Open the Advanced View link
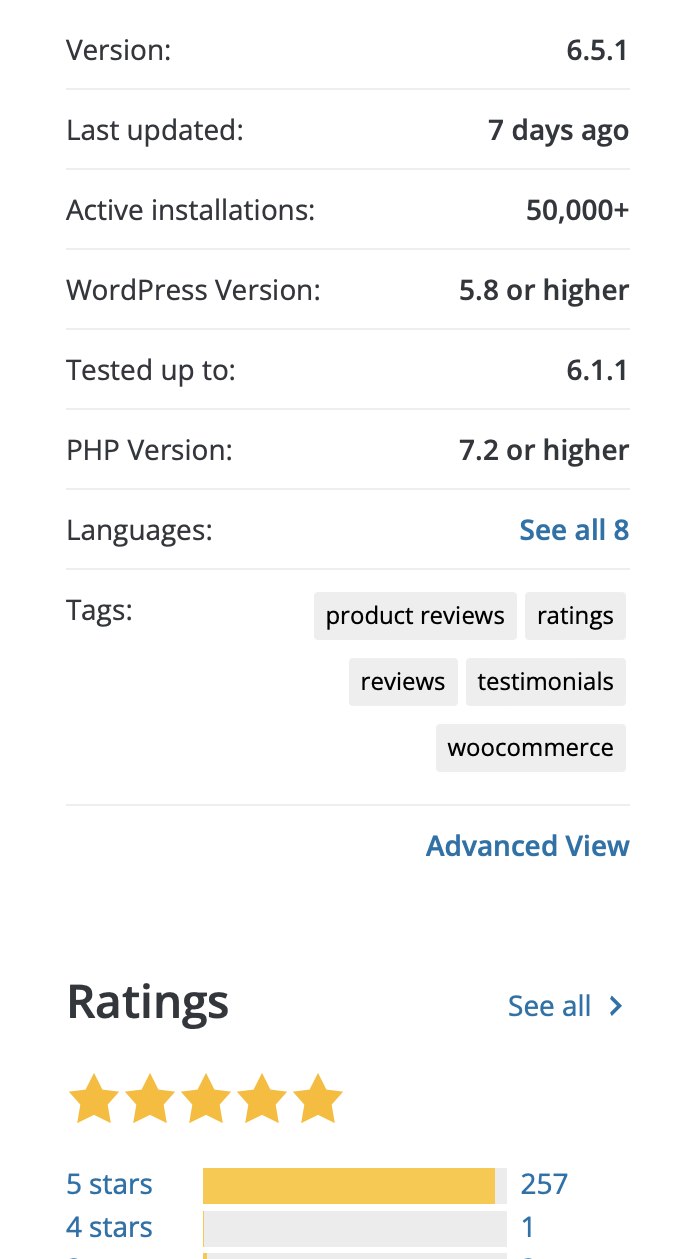This screenshot has width=688, height=1259. [527, 846]
